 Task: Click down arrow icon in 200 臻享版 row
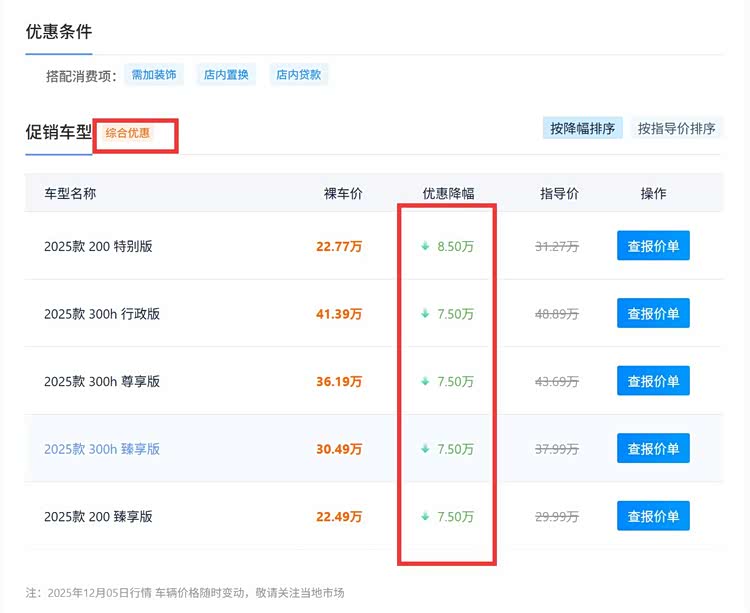coord(425,517)
